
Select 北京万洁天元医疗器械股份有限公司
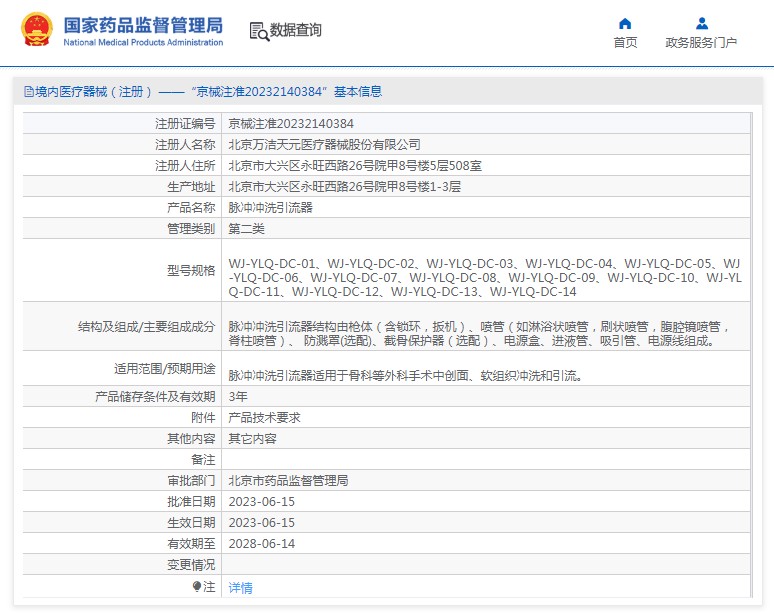click(324, 145)
